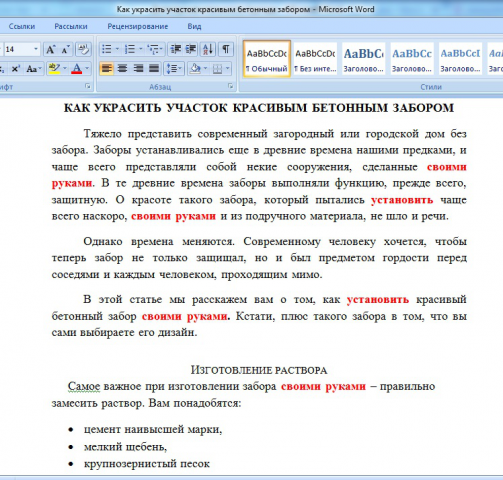Expand font color dropdown arrow
Image resolution: width=503 pixels, height=480 pixels.
(87, 69)
